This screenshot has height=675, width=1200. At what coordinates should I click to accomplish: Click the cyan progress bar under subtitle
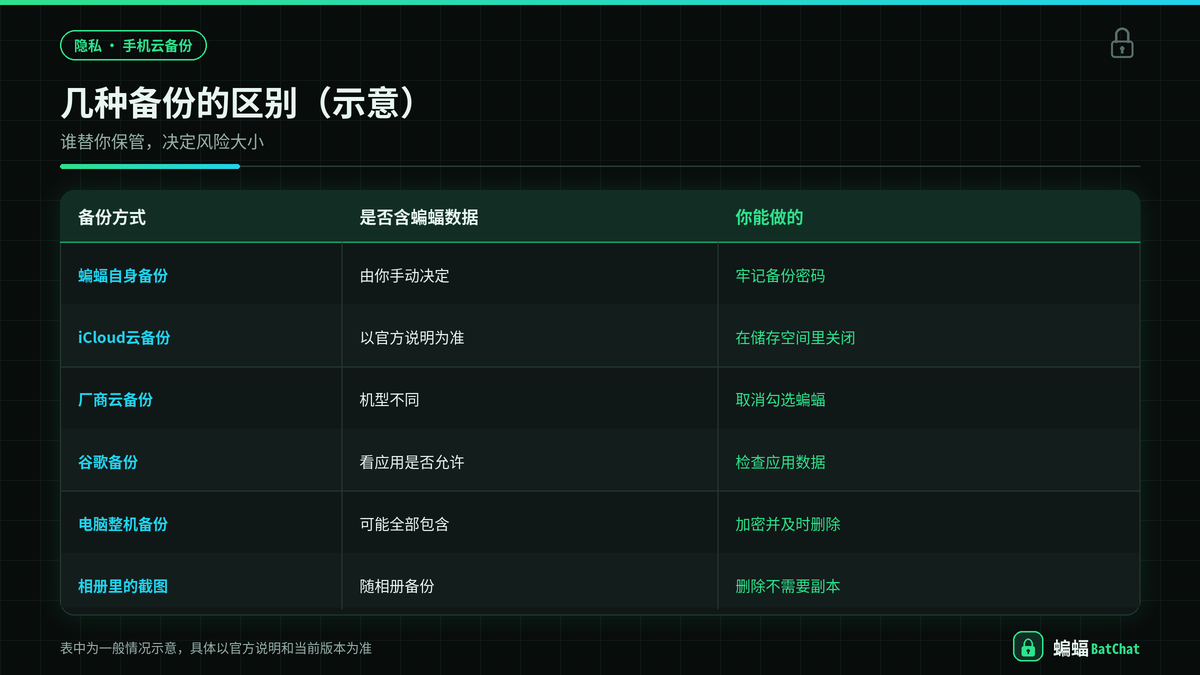click(x=150, y=166)
